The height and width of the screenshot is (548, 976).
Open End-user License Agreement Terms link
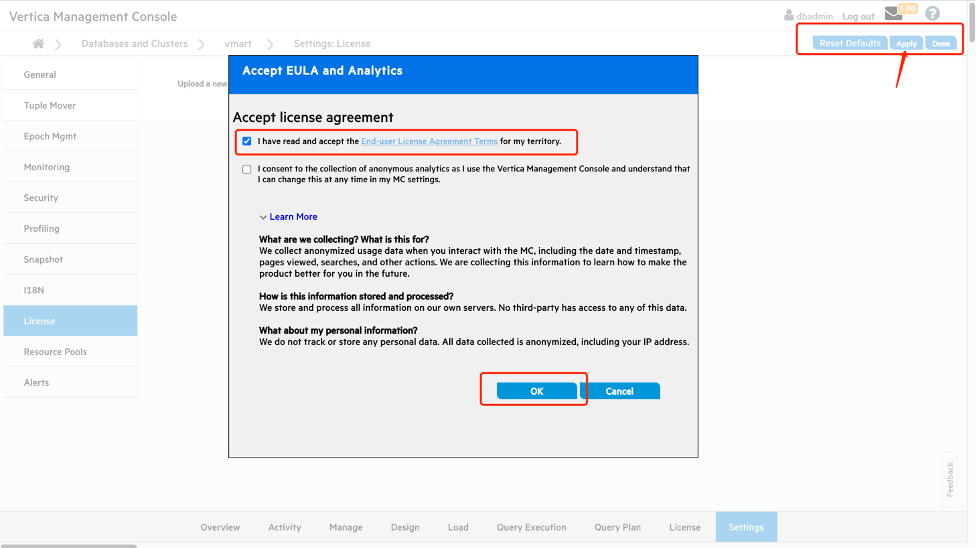tap(429, 141)
